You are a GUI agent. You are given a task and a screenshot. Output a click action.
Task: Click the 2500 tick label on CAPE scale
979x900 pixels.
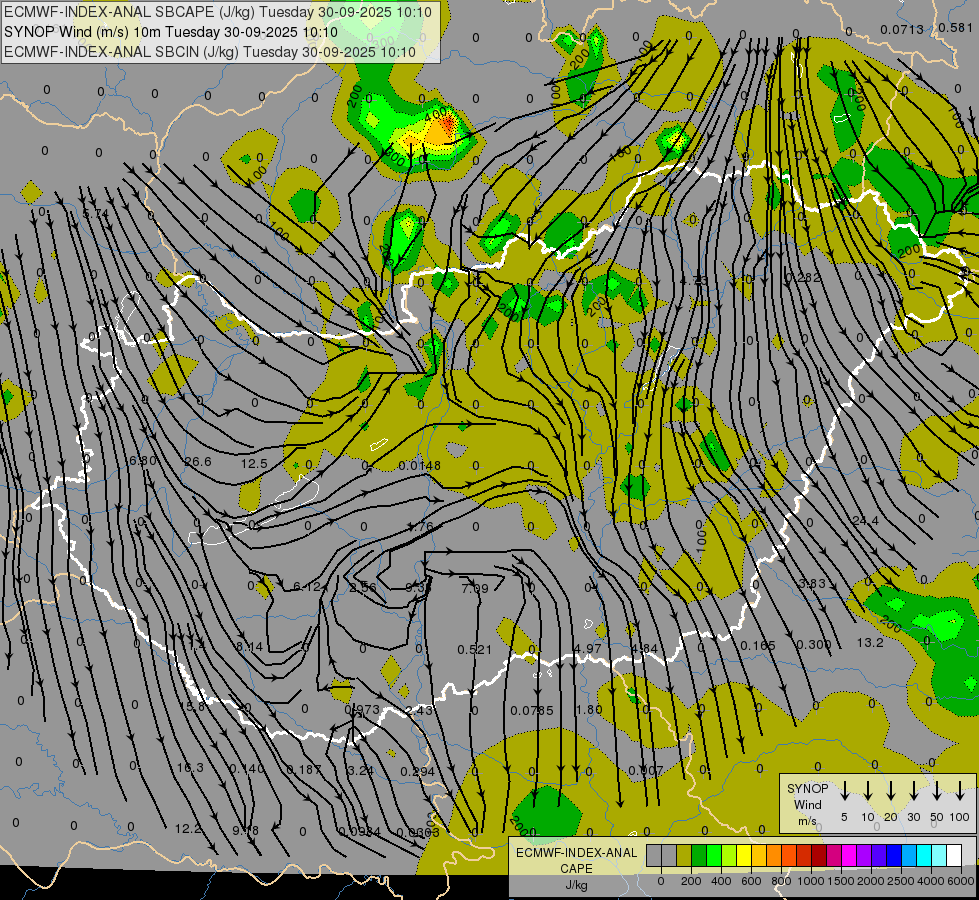(900, 881)
